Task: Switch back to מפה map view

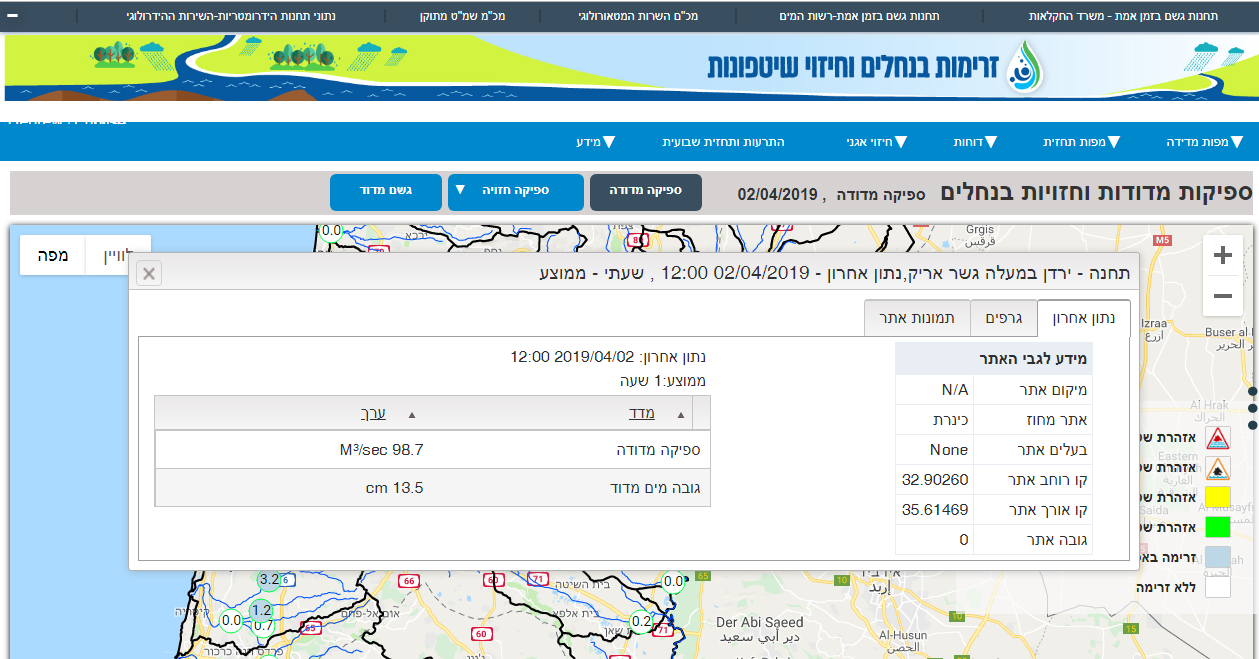Action: (51, 255)
